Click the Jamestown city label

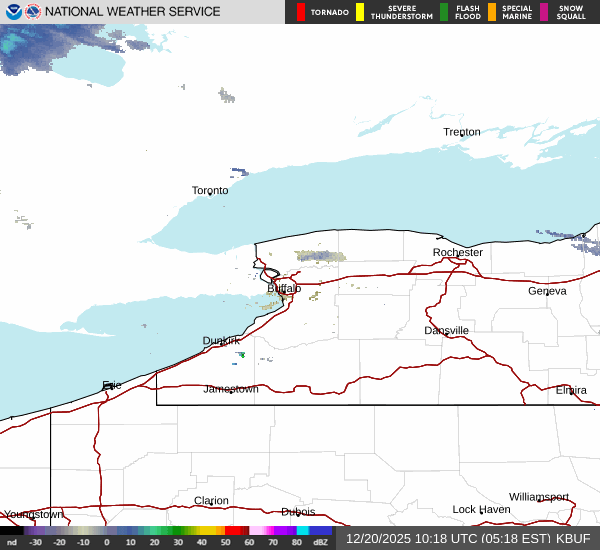coord(231,389)
